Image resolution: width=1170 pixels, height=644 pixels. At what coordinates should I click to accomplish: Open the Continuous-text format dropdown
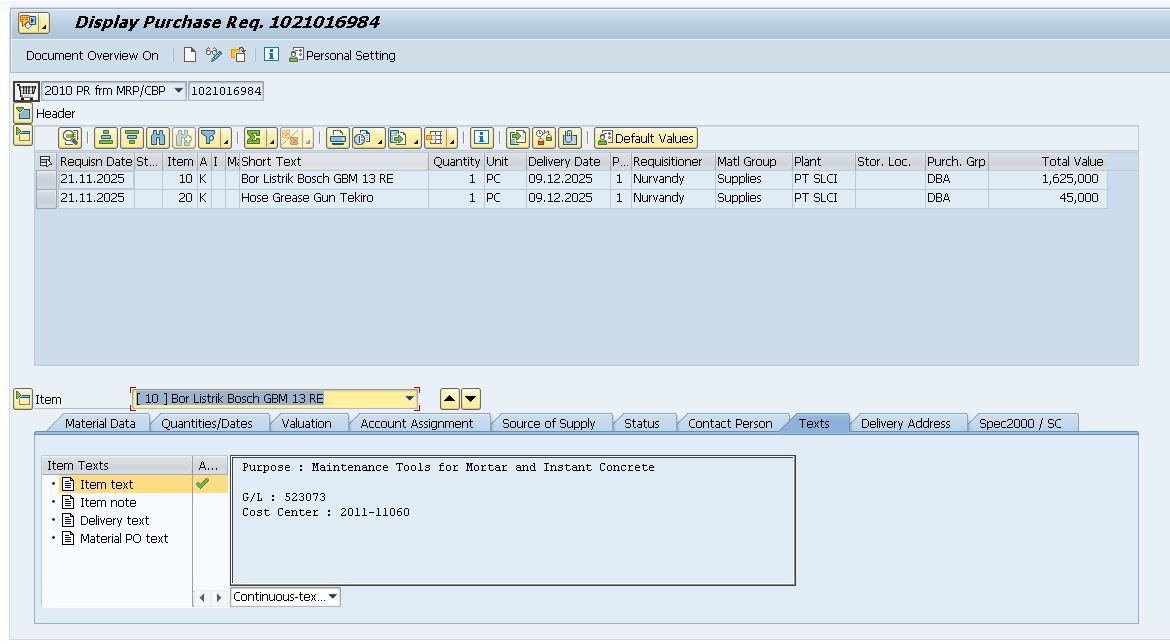(333, 597)
